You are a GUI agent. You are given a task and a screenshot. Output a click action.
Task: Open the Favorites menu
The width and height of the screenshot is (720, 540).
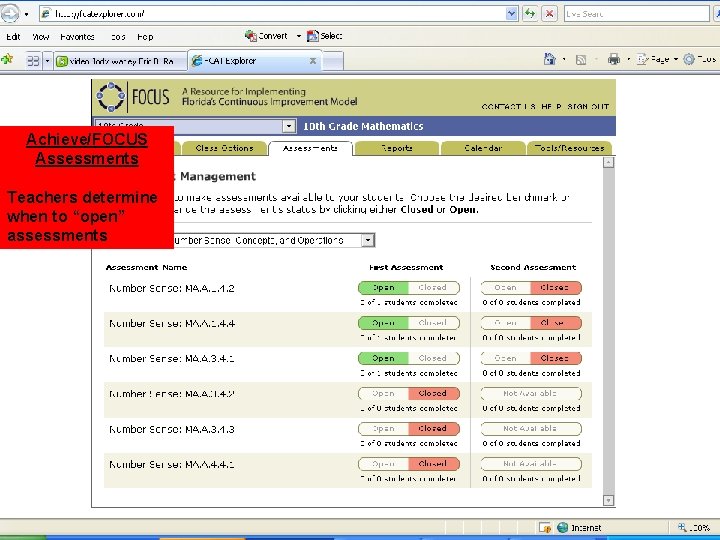pyautogui.click(x=77, y=37)
